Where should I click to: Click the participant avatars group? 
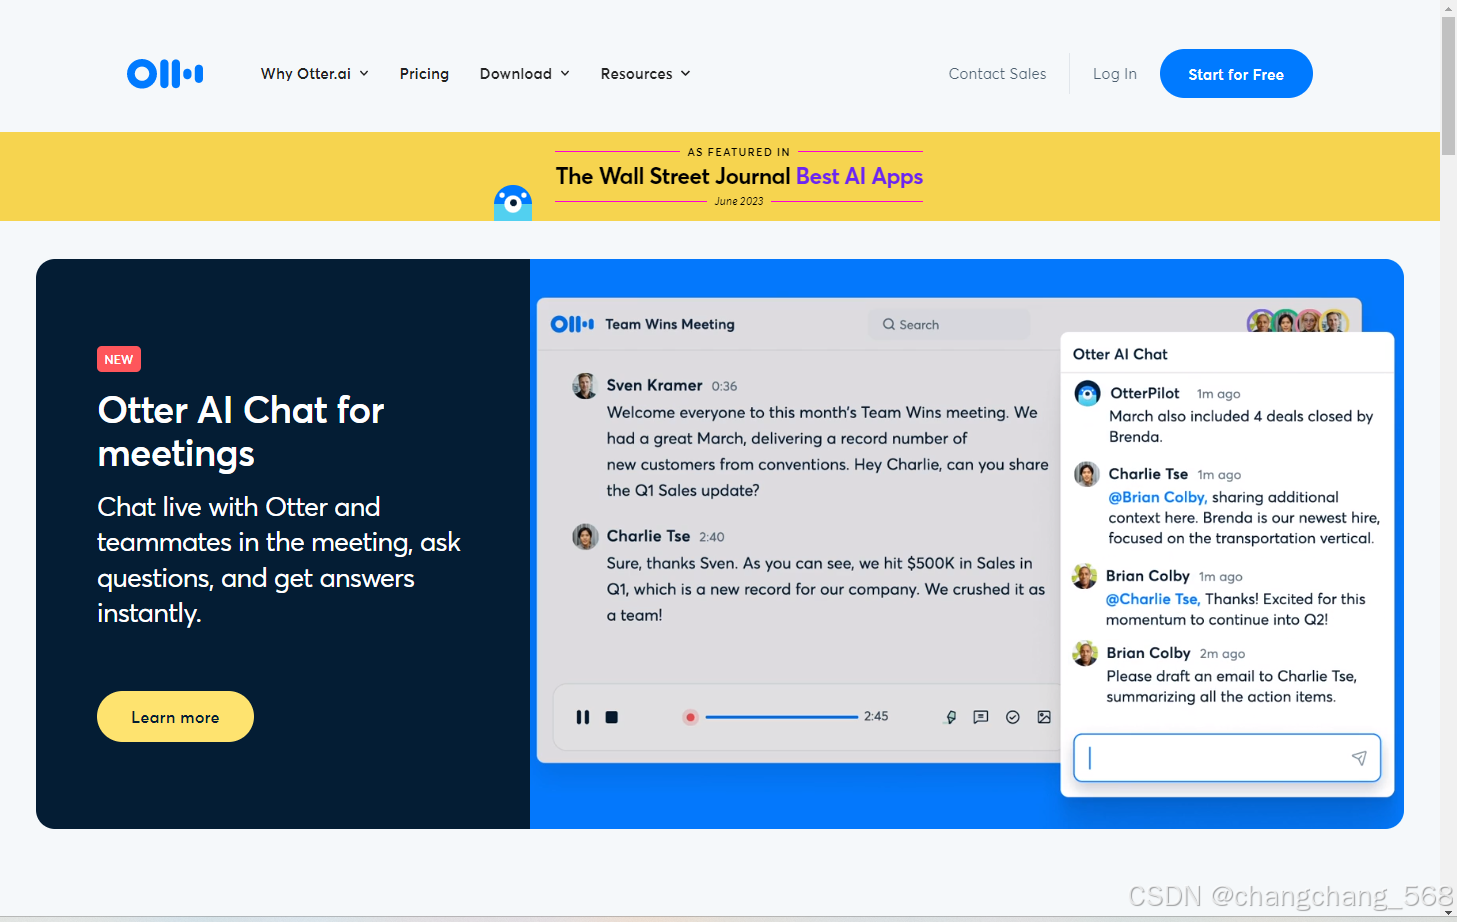click(1298, 321)
